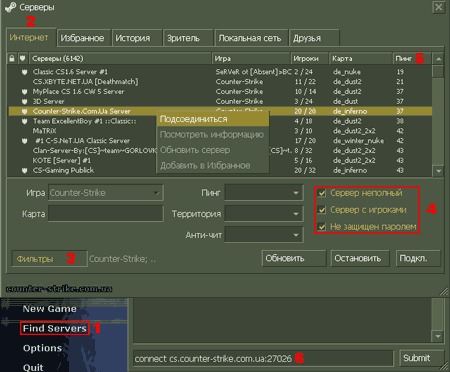Click shield icon beside Classic CS1.6 Server #1
The width and height of the screenshot is (450, 372).
point(24,72)
